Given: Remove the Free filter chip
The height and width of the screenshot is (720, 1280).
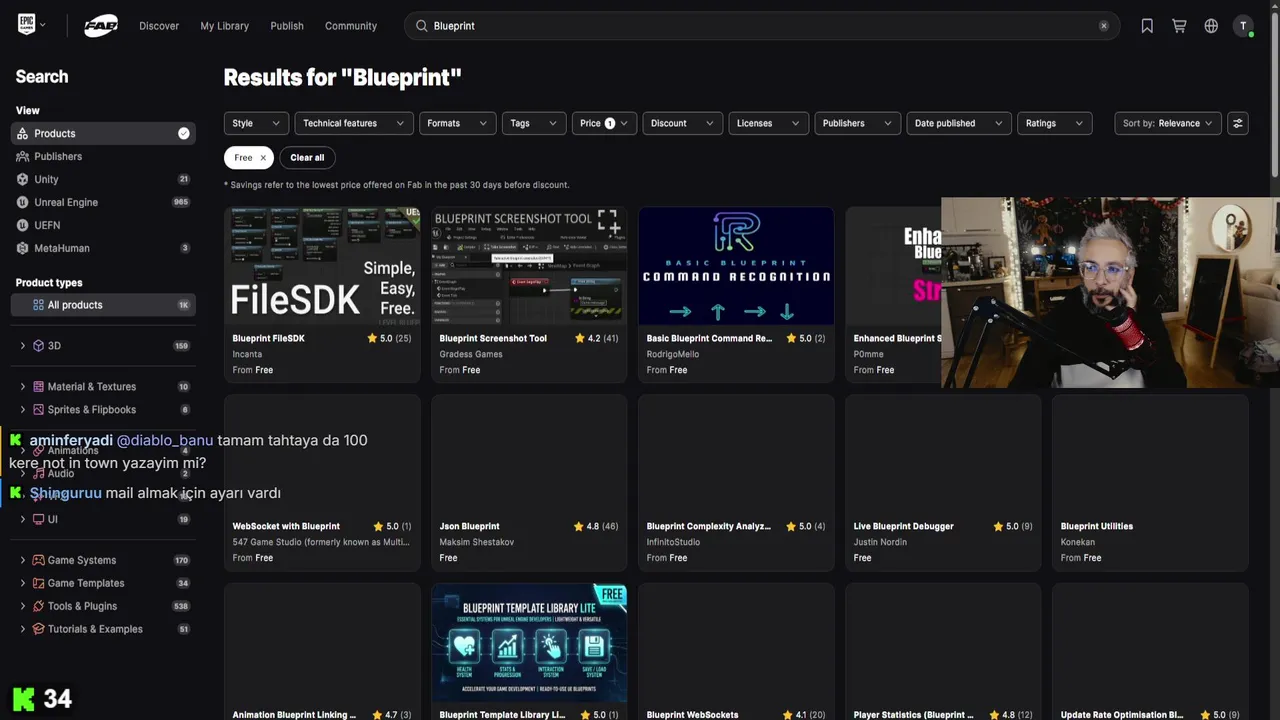Looking at the screenshot, I should coord(263,157).
